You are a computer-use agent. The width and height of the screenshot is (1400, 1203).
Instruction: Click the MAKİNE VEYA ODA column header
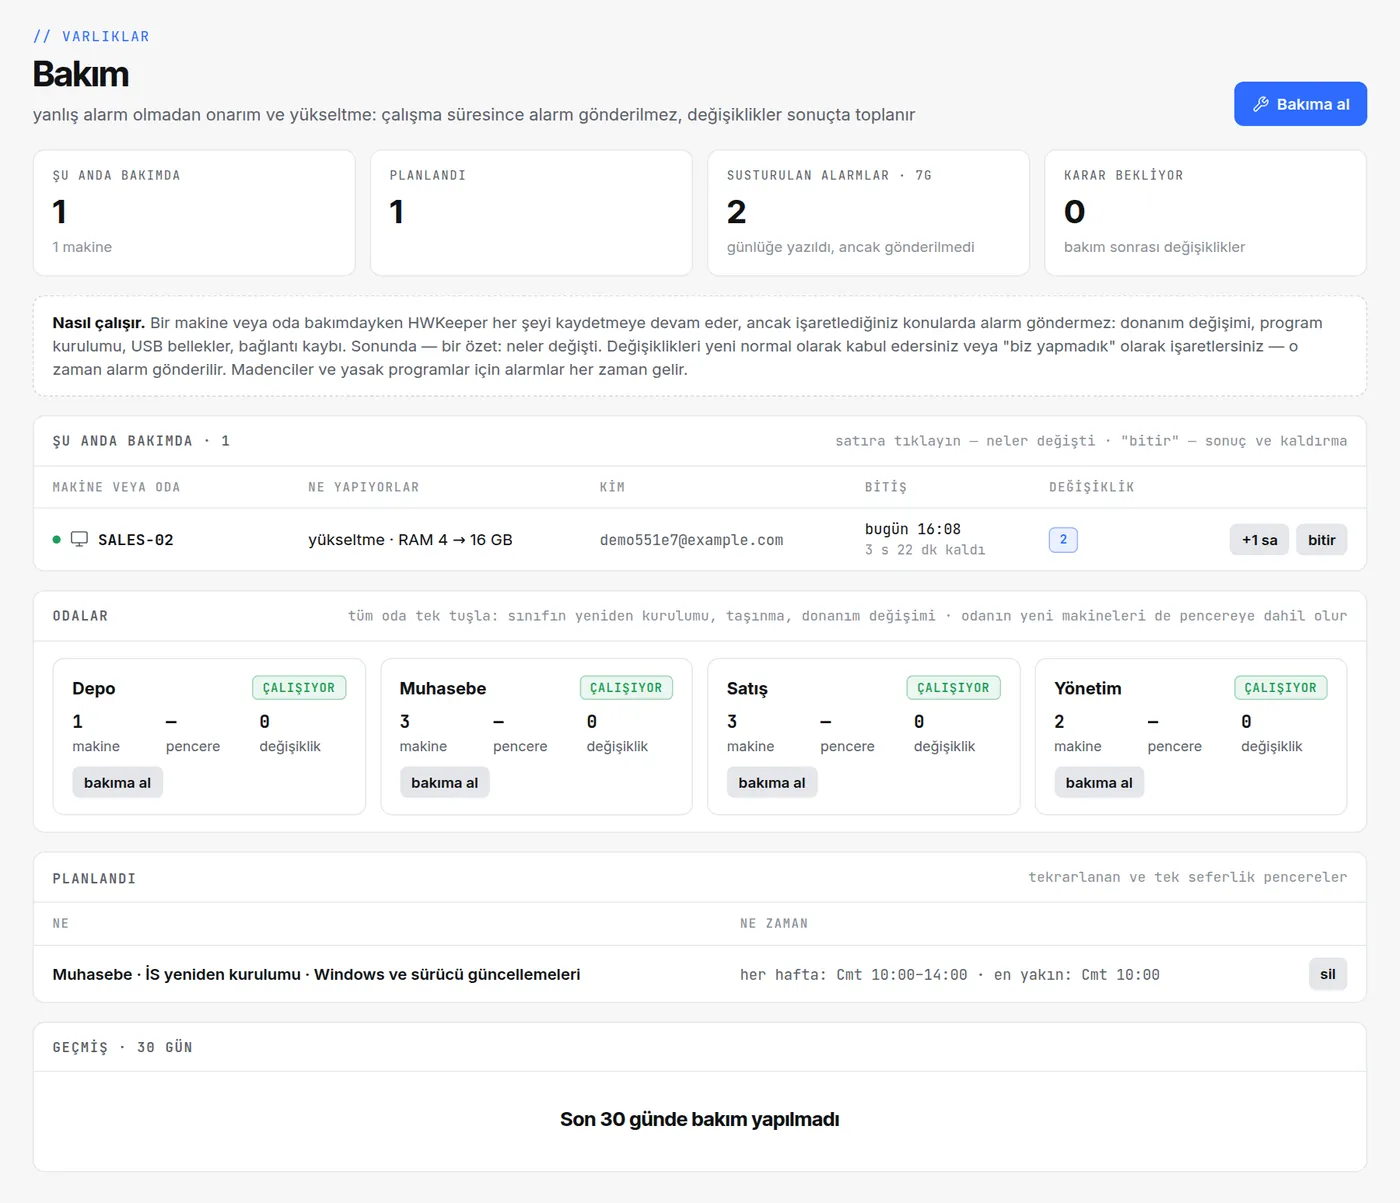click(x=116, y=487)
